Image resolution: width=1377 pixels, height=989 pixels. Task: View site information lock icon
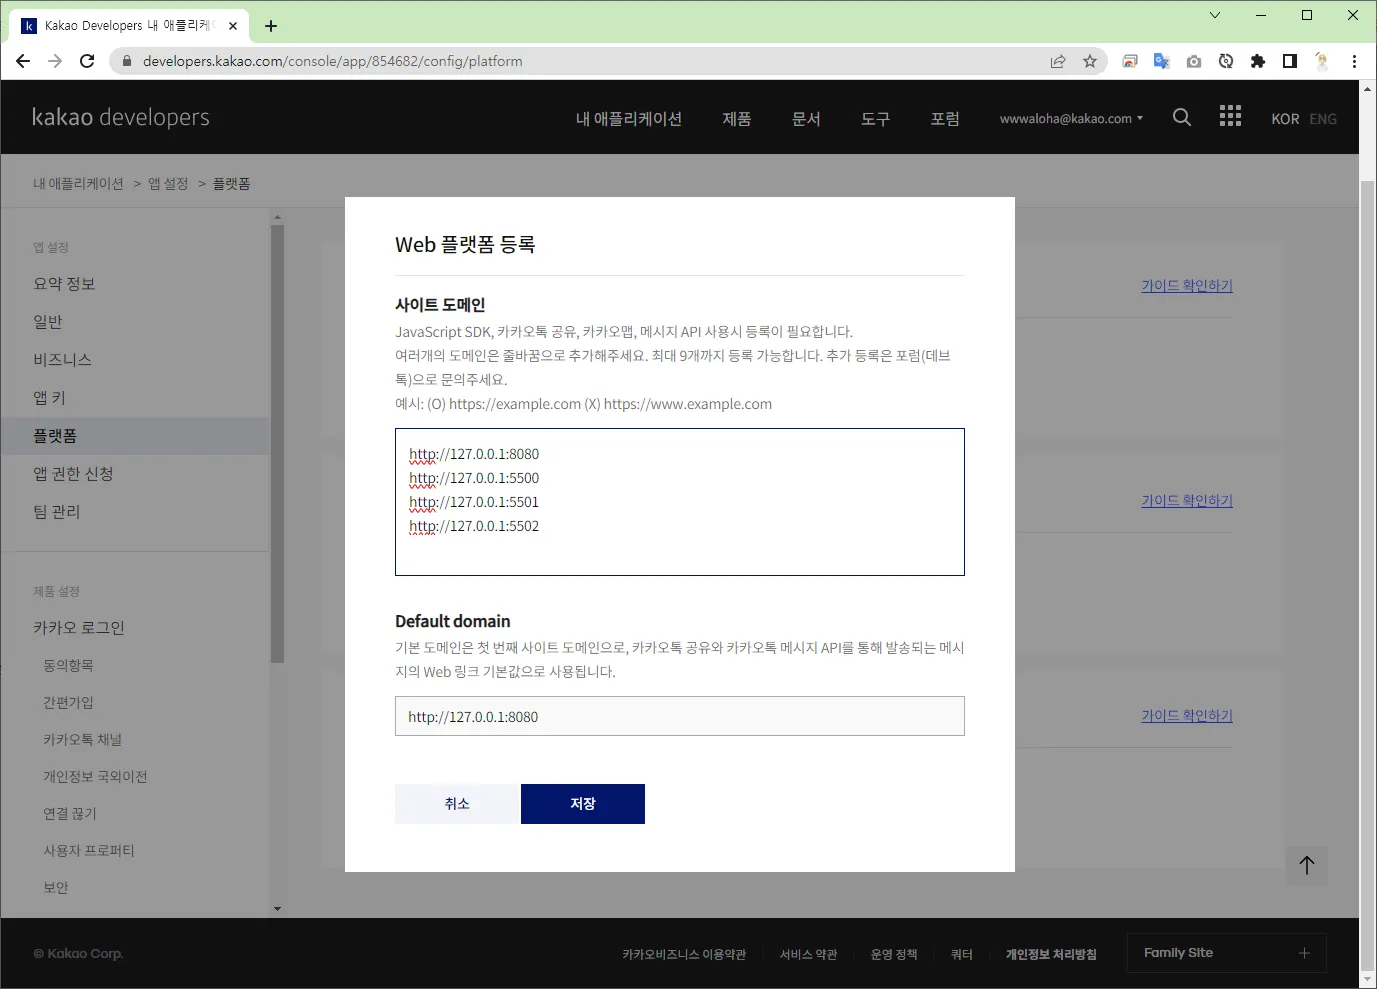126,61
